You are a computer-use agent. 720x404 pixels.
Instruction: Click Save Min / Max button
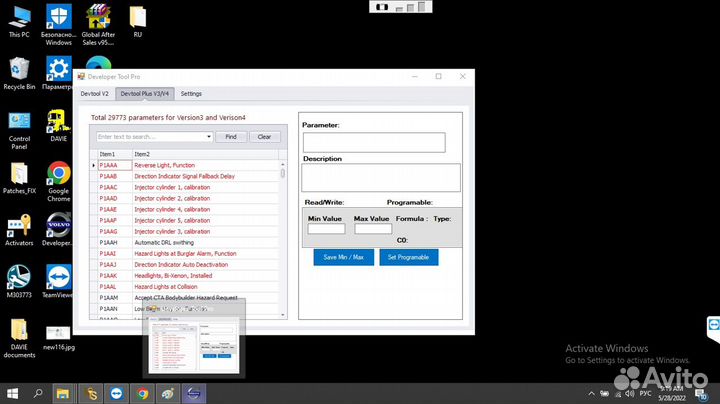point(343,257)
